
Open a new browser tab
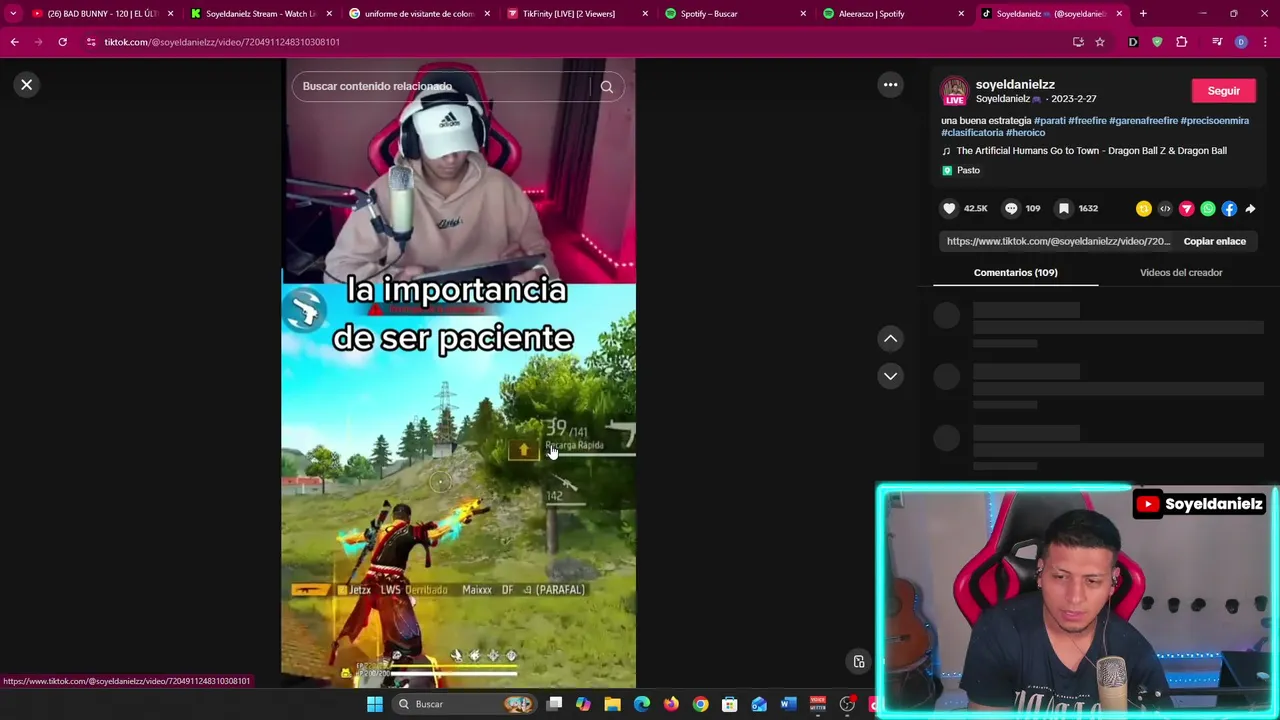click(x=1143, y=14)
